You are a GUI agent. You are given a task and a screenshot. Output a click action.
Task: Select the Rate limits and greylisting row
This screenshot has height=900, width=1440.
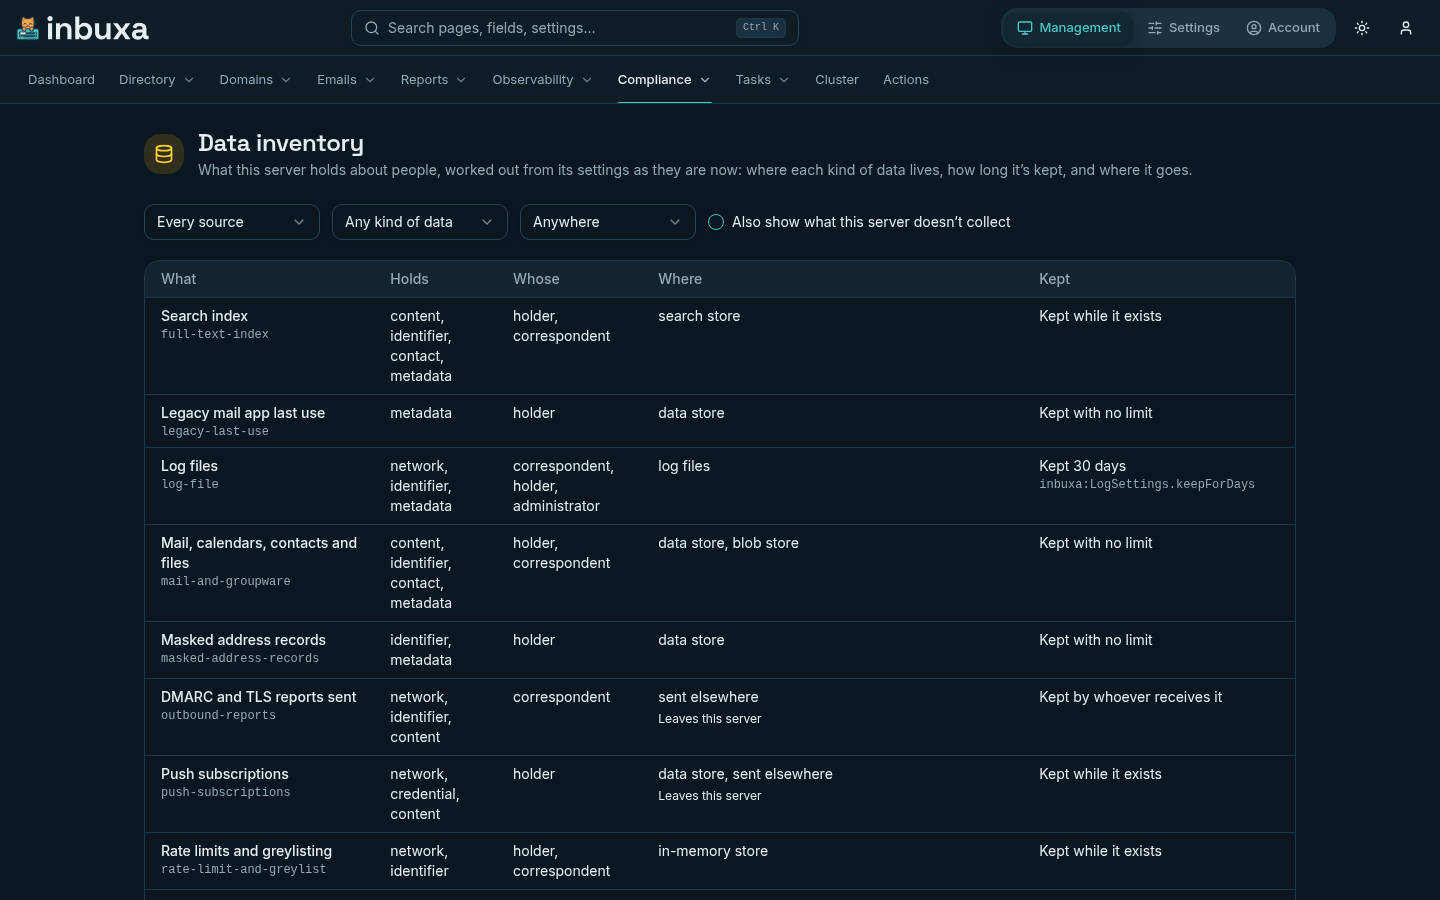coord(720,861)
